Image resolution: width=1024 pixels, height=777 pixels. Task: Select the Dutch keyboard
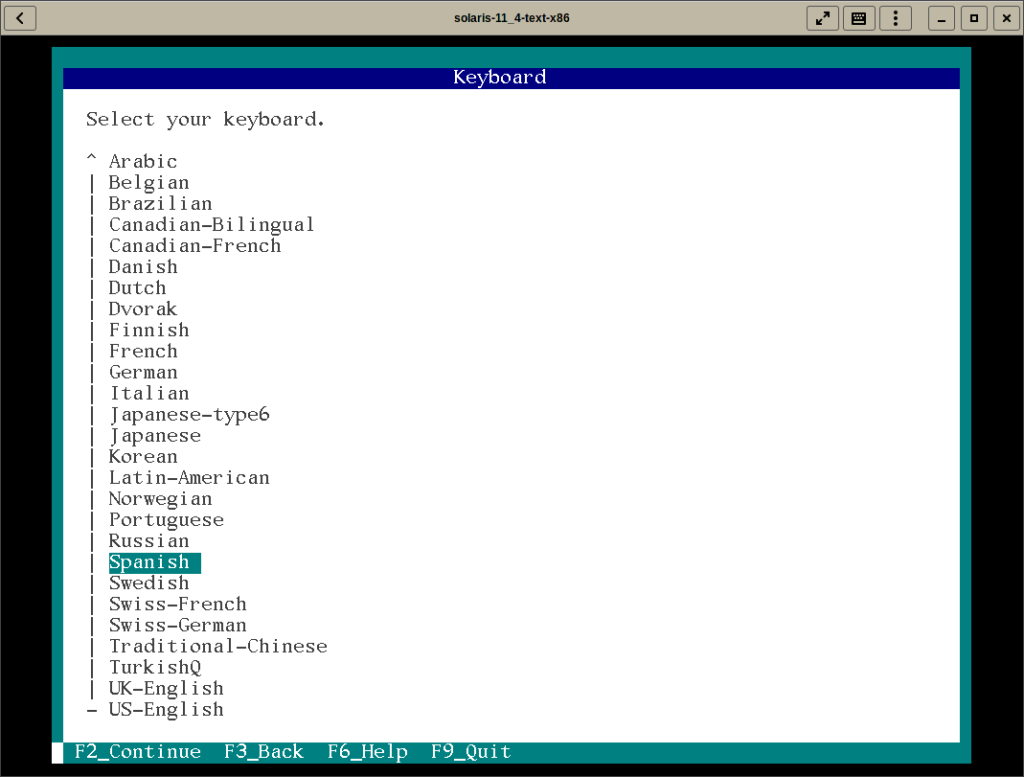(137, 287)
